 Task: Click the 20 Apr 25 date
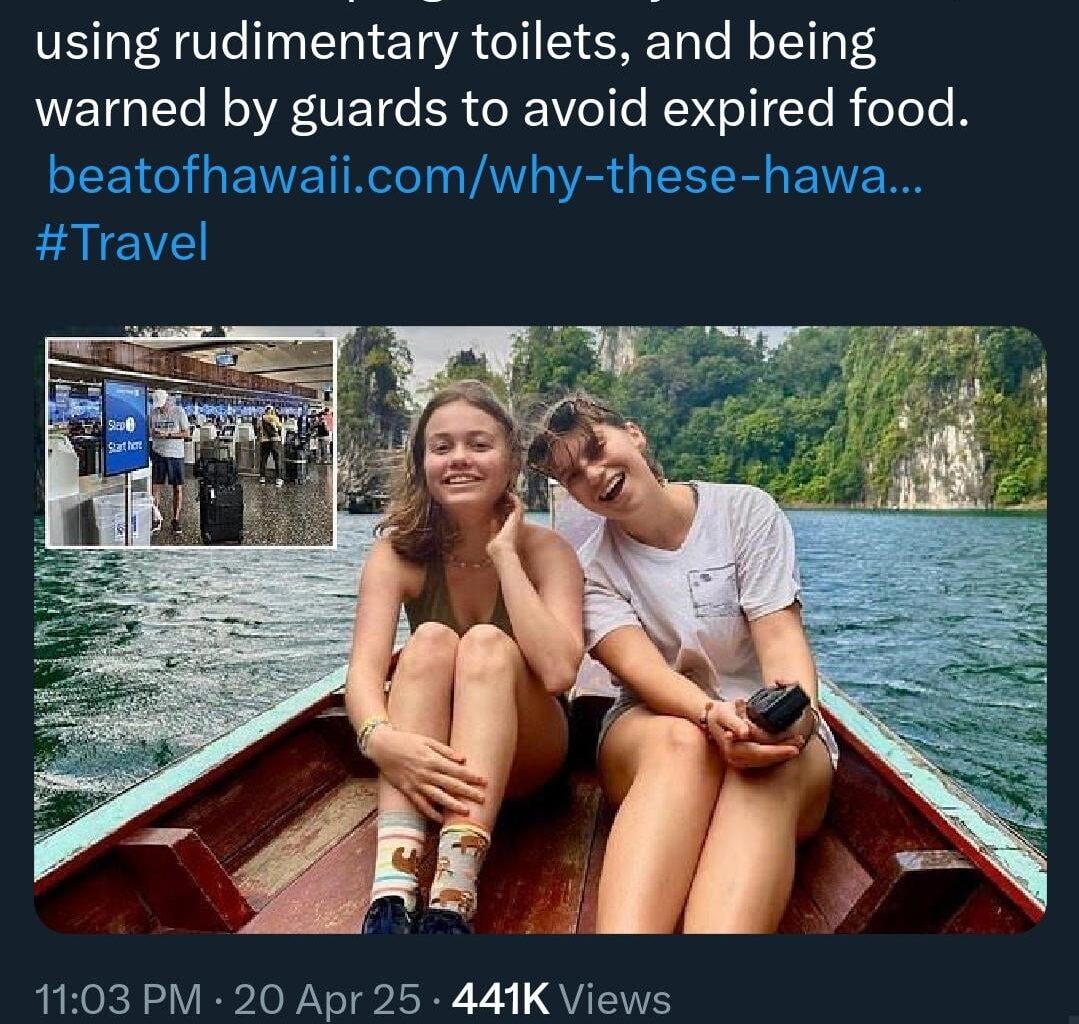[x=327, y=999]
